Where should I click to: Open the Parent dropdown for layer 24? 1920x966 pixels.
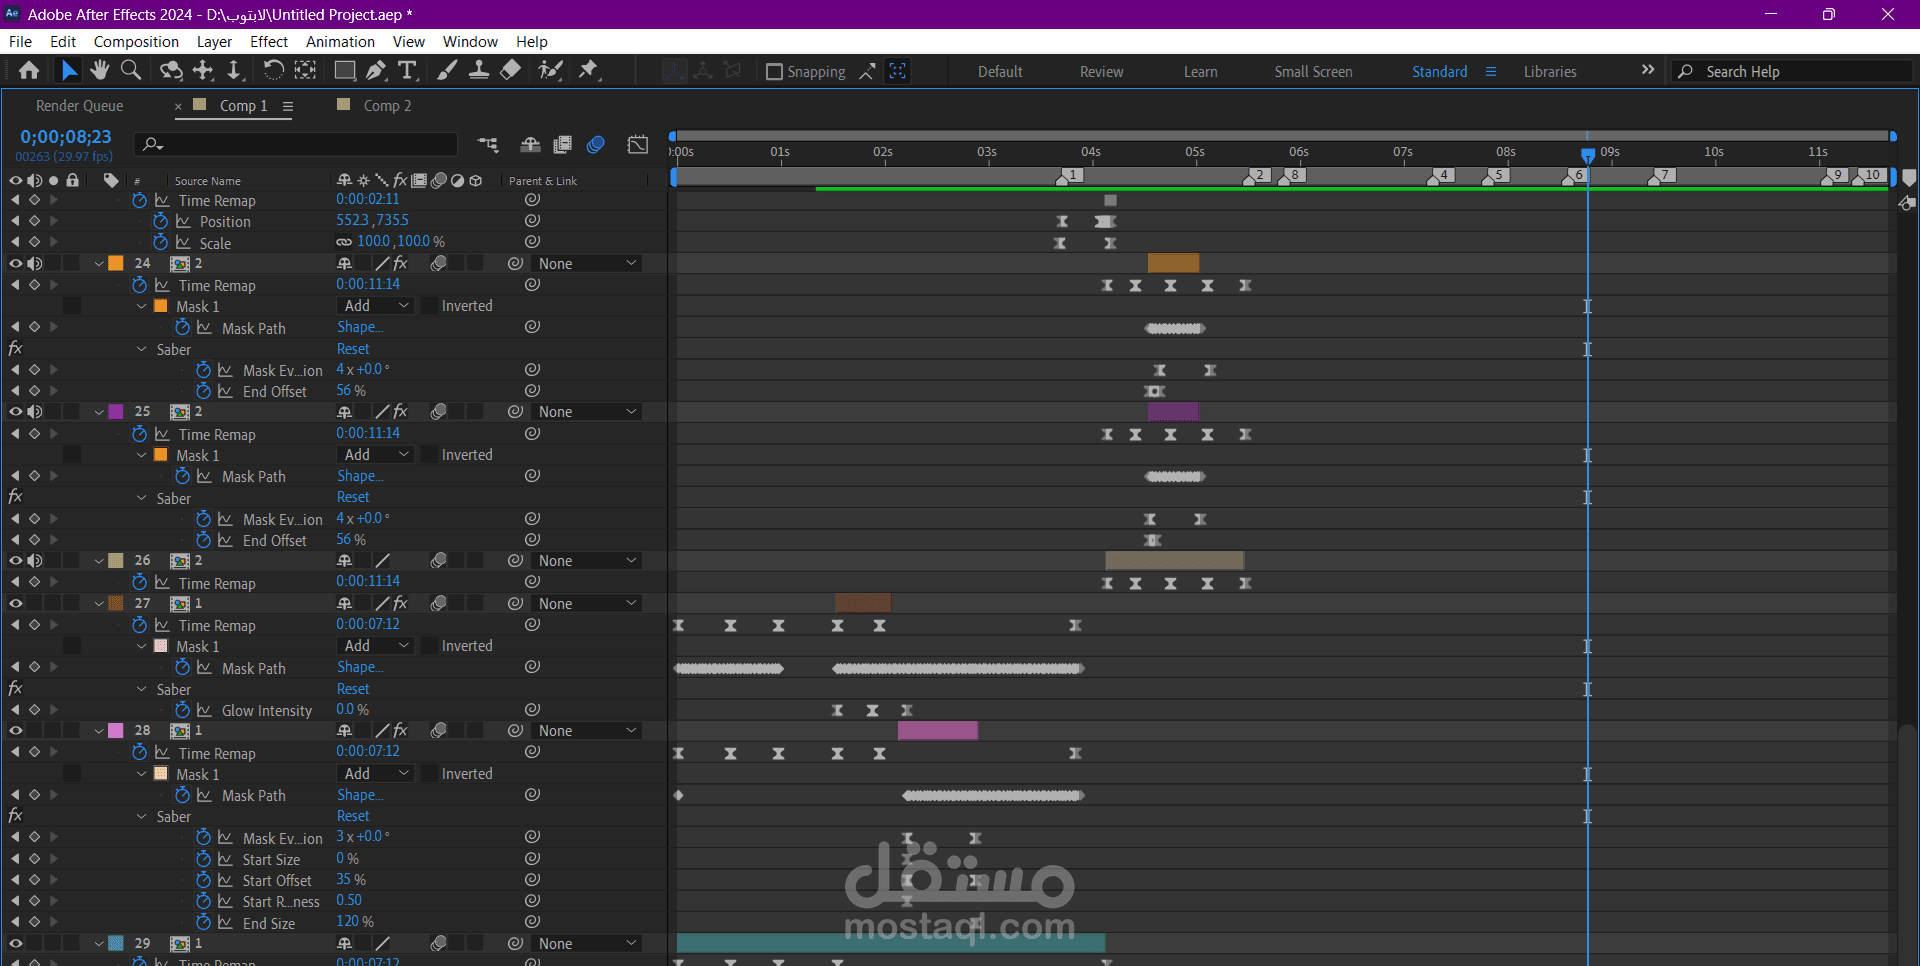click(587, 264)
